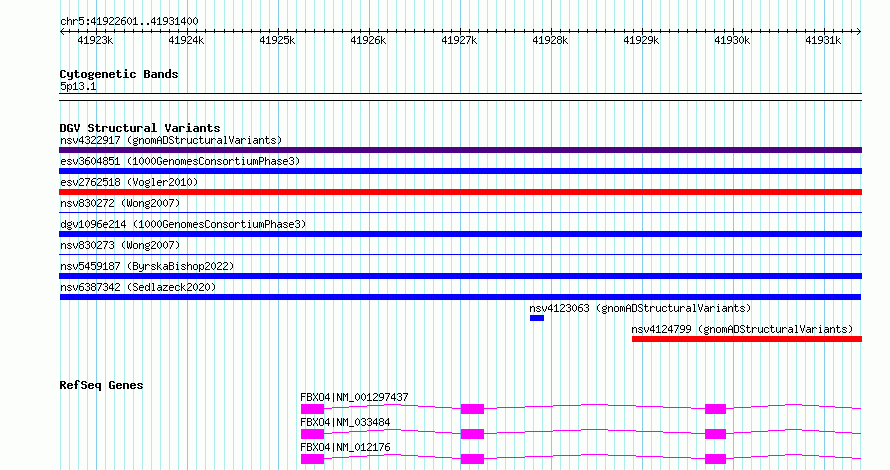890x470 pixels.
Task: Click the DGV Structural Variants track title
Action: [x=140, y=128]
